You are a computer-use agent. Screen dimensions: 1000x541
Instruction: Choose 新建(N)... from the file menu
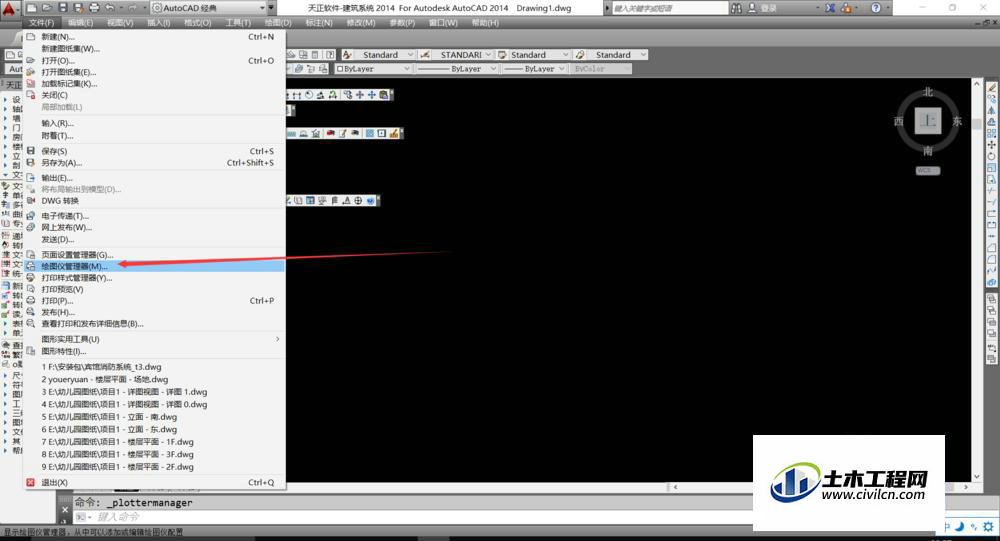click(154, 36)
